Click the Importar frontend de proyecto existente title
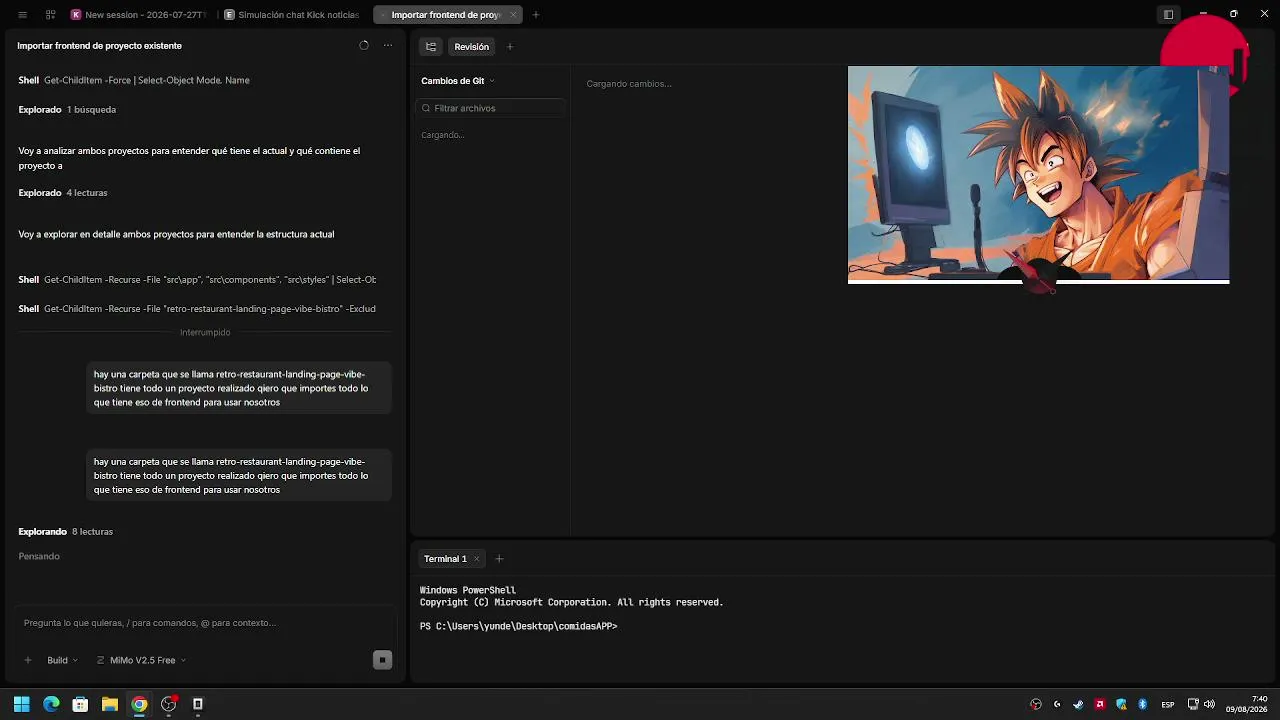 tap(100, 46)
